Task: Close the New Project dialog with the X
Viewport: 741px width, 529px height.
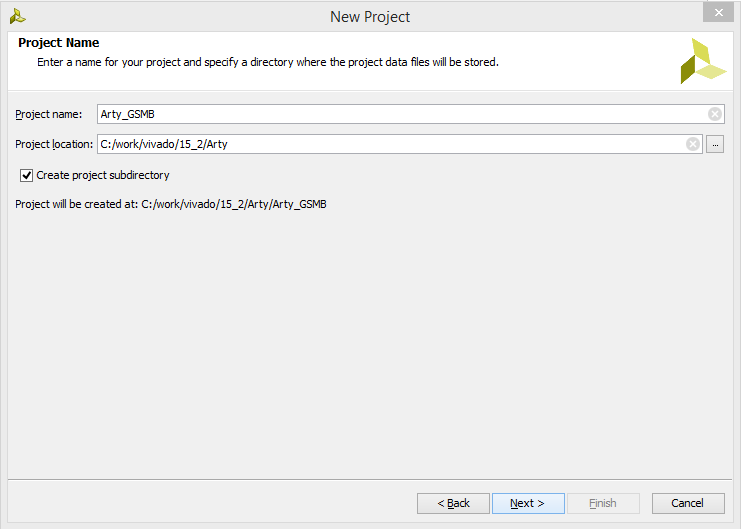Action: click(x=718, y=12)
